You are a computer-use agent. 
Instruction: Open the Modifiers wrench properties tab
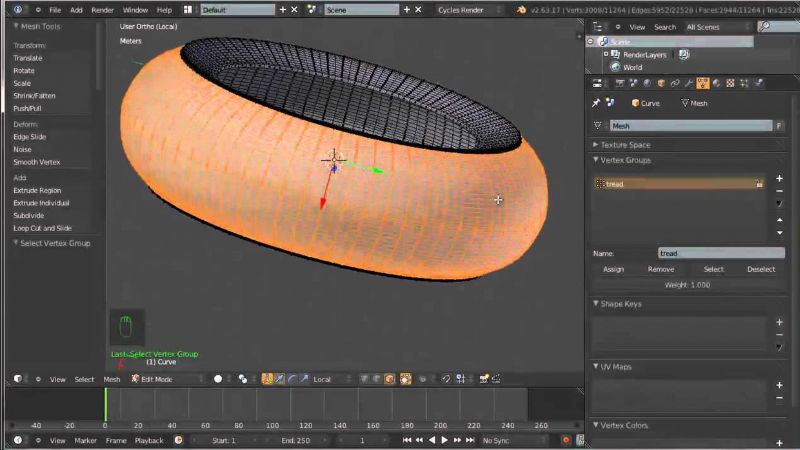[x=689, y=83]
